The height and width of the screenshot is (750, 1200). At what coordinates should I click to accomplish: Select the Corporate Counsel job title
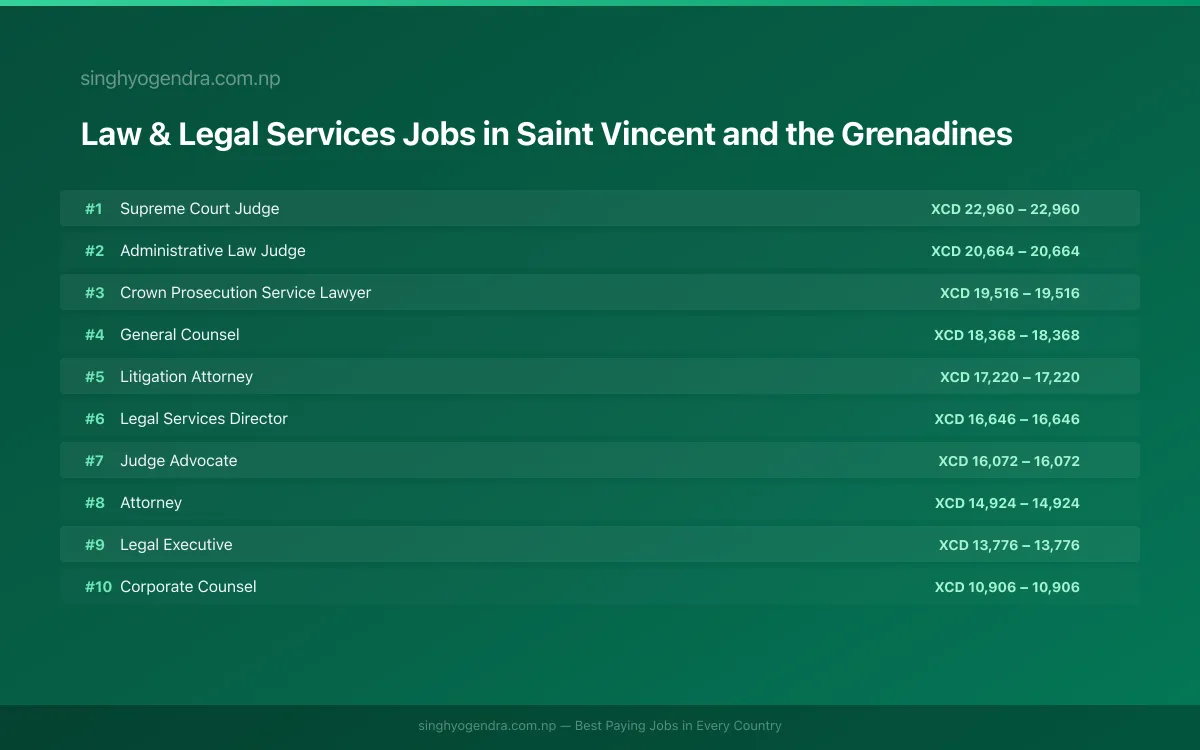[188, 587]
